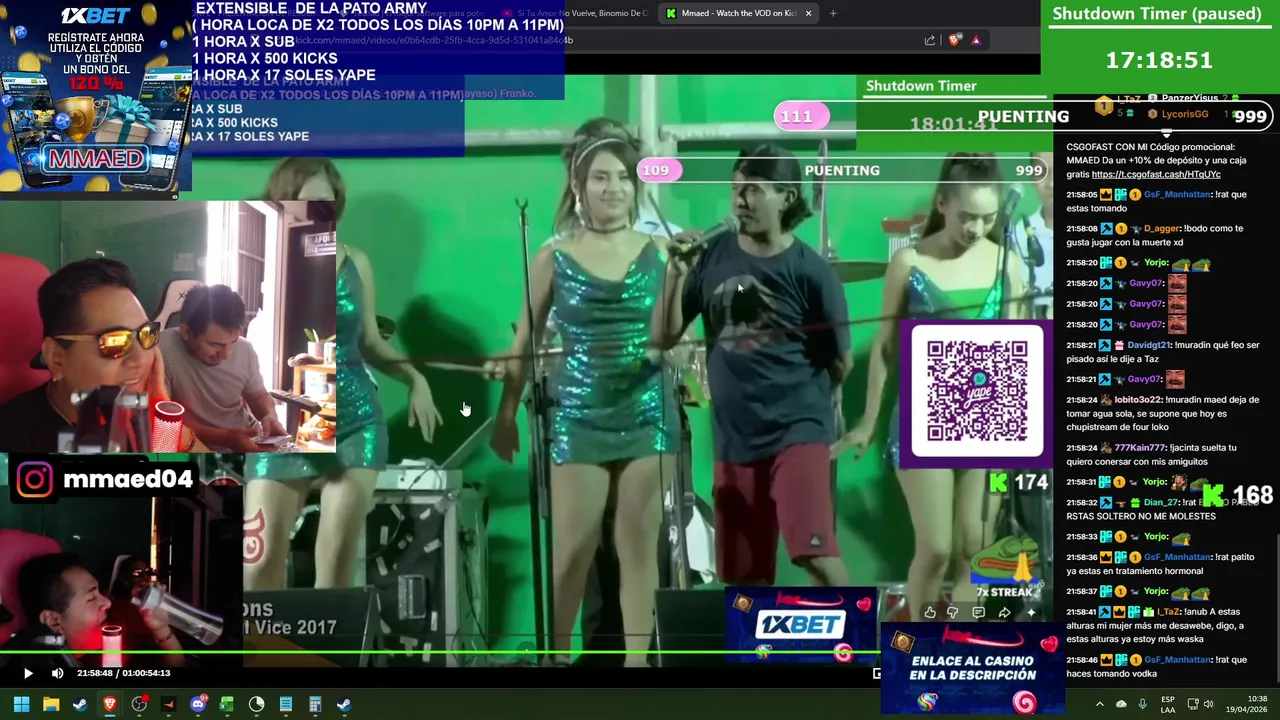
Task: Close the Mmaed Kick tab
Action: click(x=808, y=13)
